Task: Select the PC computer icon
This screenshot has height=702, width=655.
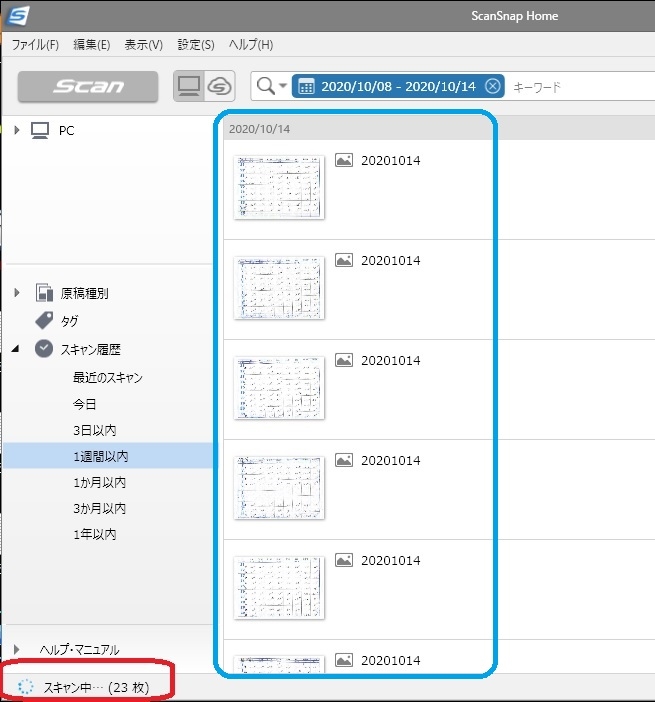Action: point(40,130)
